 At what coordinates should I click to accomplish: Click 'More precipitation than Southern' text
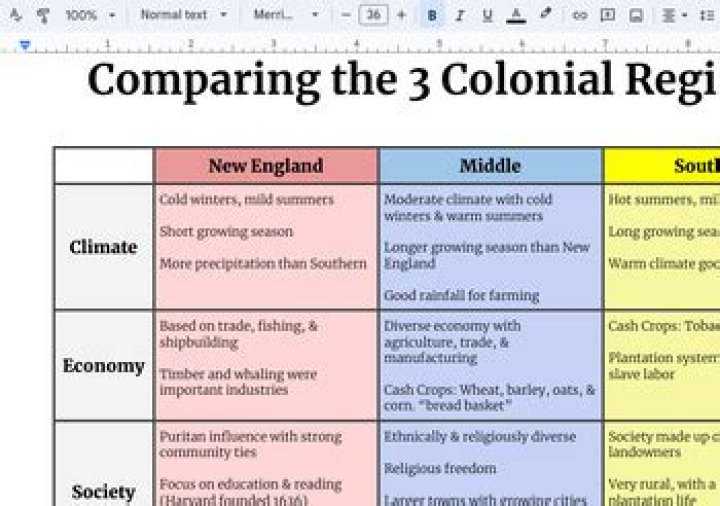(263, 264)
